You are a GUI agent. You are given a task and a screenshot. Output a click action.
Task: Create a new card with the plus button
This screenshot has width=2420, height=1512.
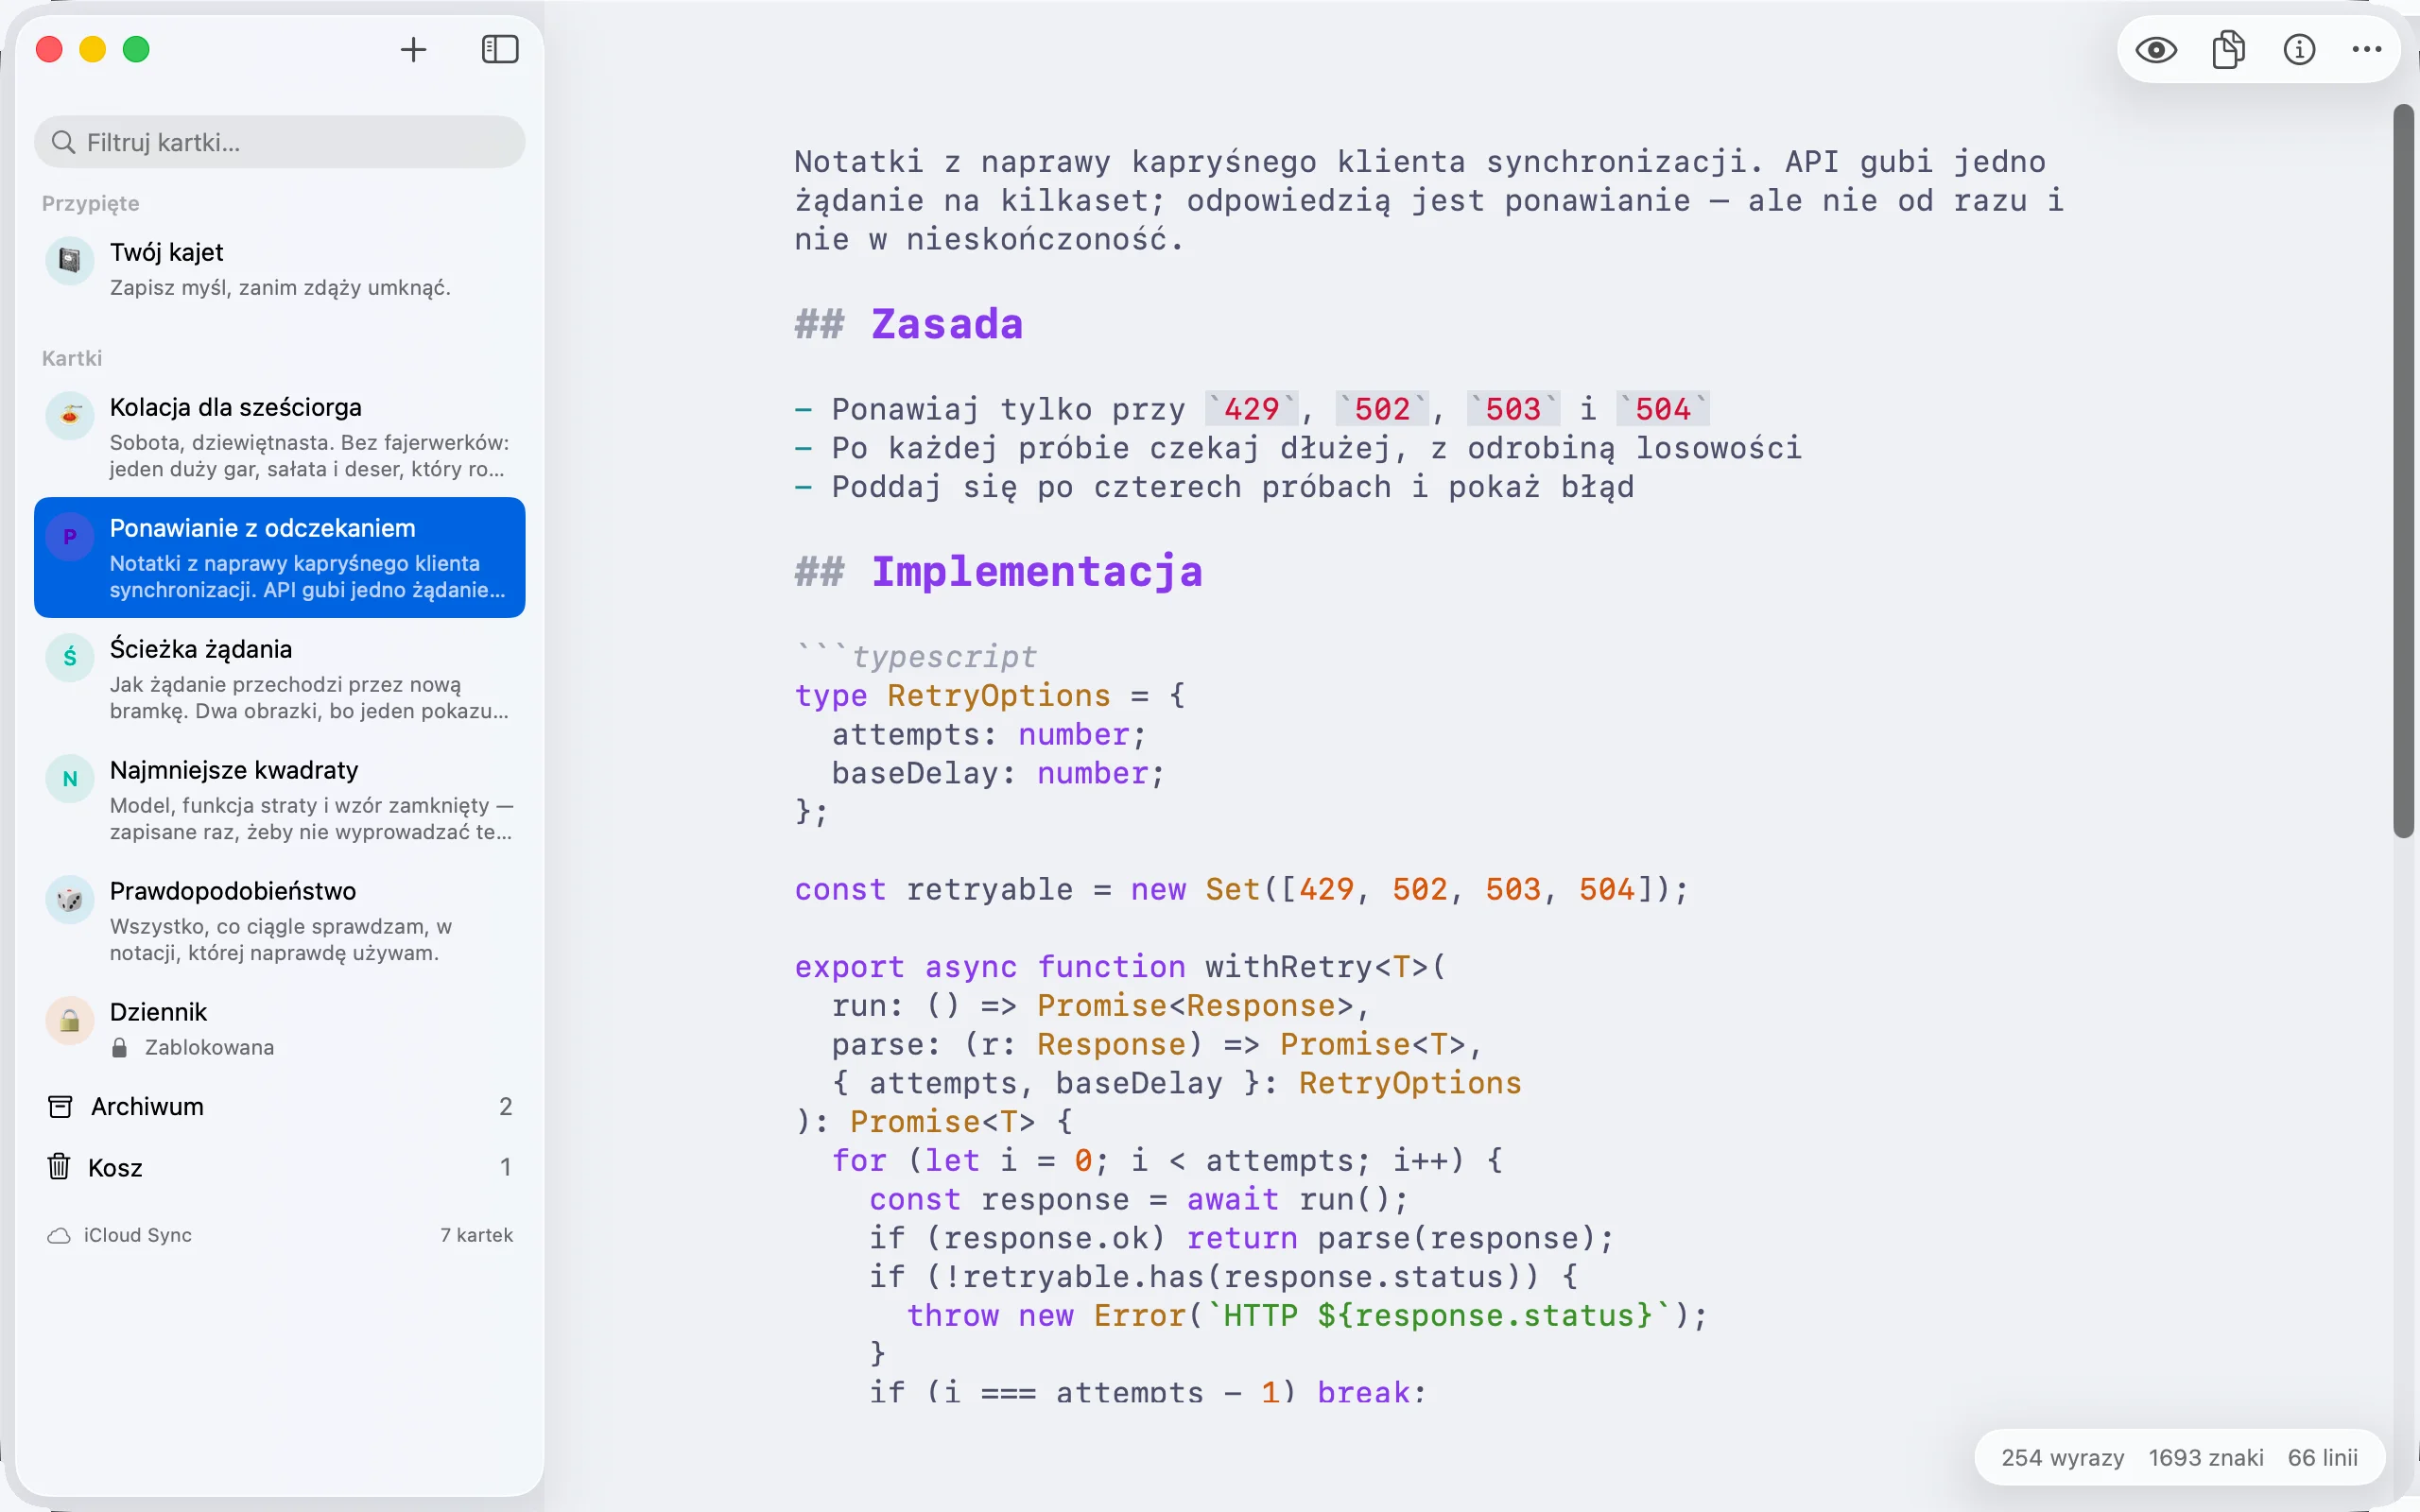click(x=413, y=49)
